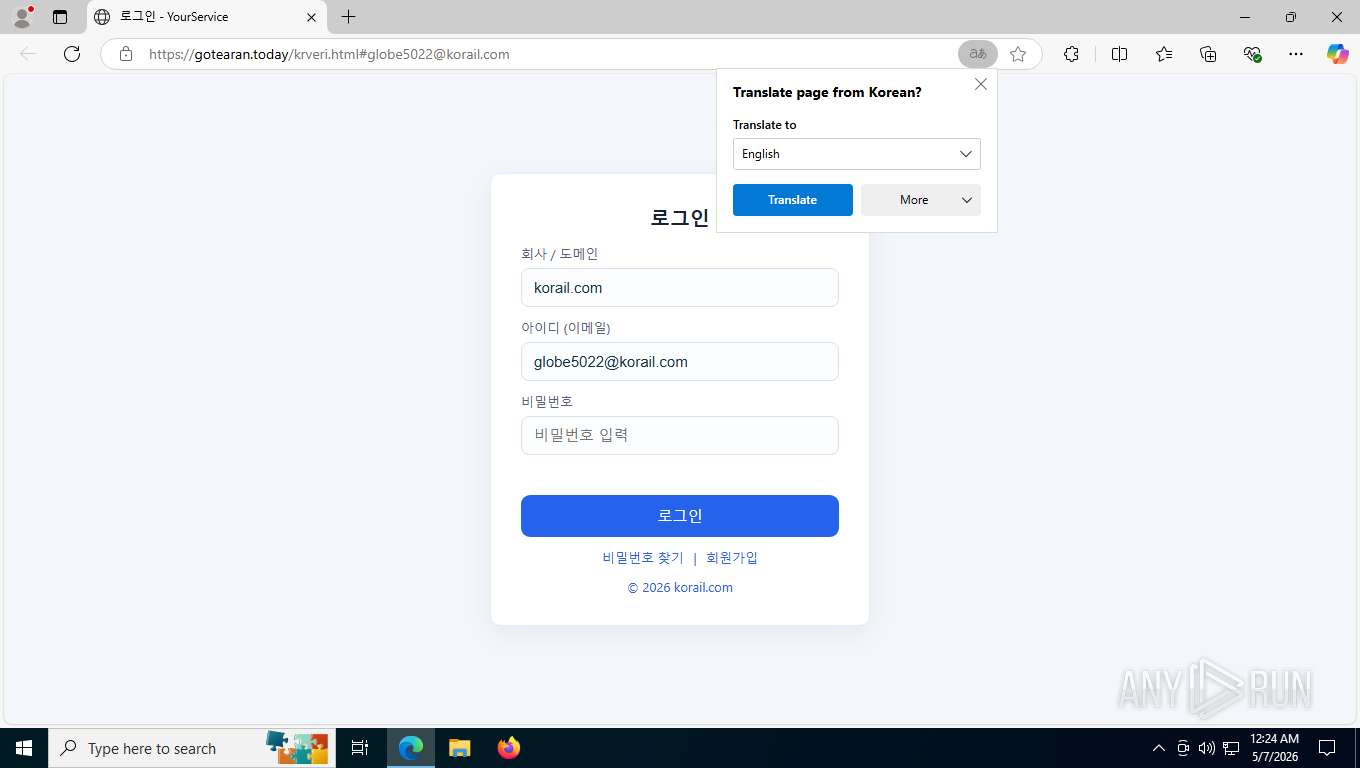Screen dimensions: 1360x768
Task: Toggle the translate icon in the address bar
Action: pos(978,54)
